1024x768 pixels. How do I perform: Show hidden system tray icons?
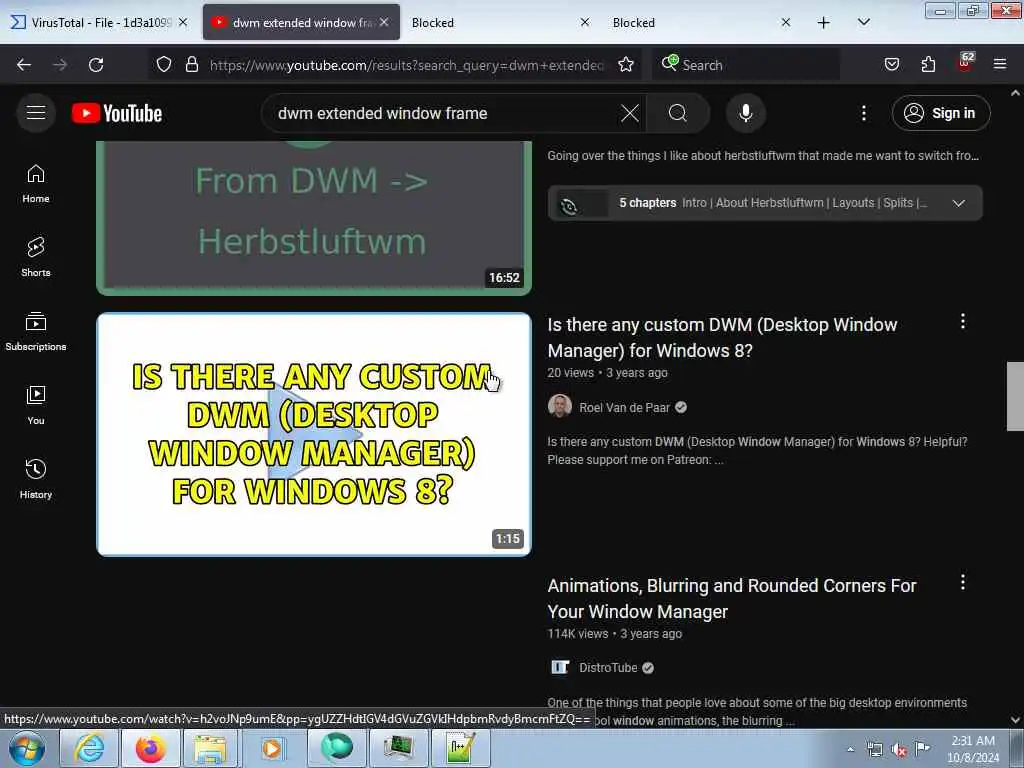850,749
